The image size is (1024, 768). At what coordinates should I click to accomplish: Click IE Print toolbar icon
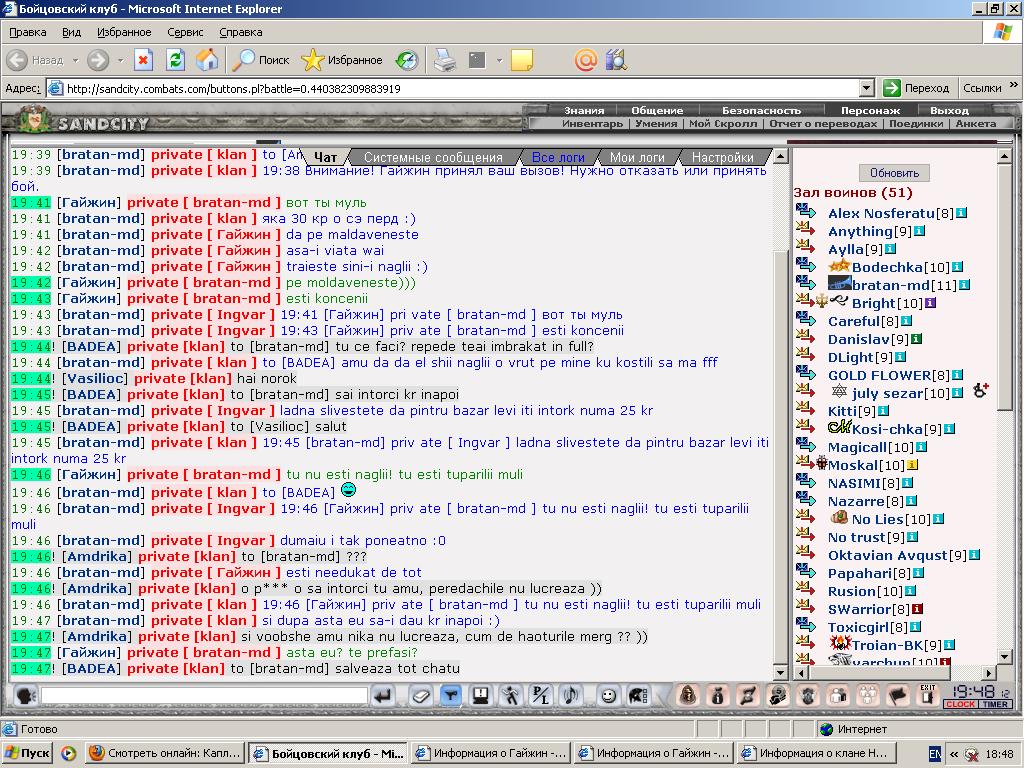pos(445,60)
